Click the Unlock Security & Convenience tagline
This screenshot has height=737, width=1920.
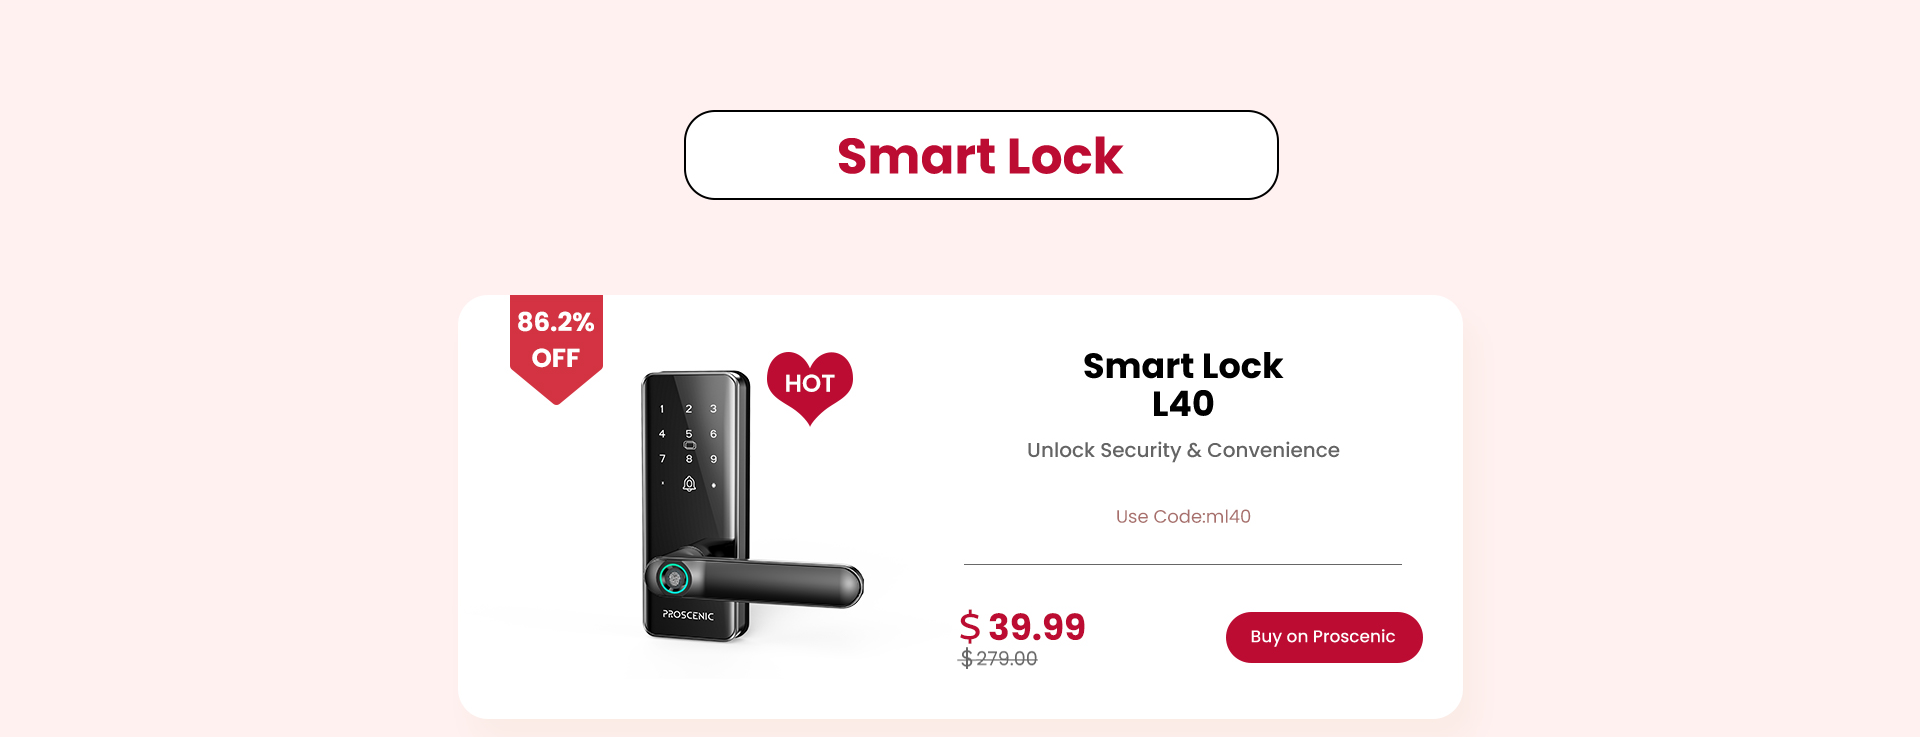point(1183,450)
